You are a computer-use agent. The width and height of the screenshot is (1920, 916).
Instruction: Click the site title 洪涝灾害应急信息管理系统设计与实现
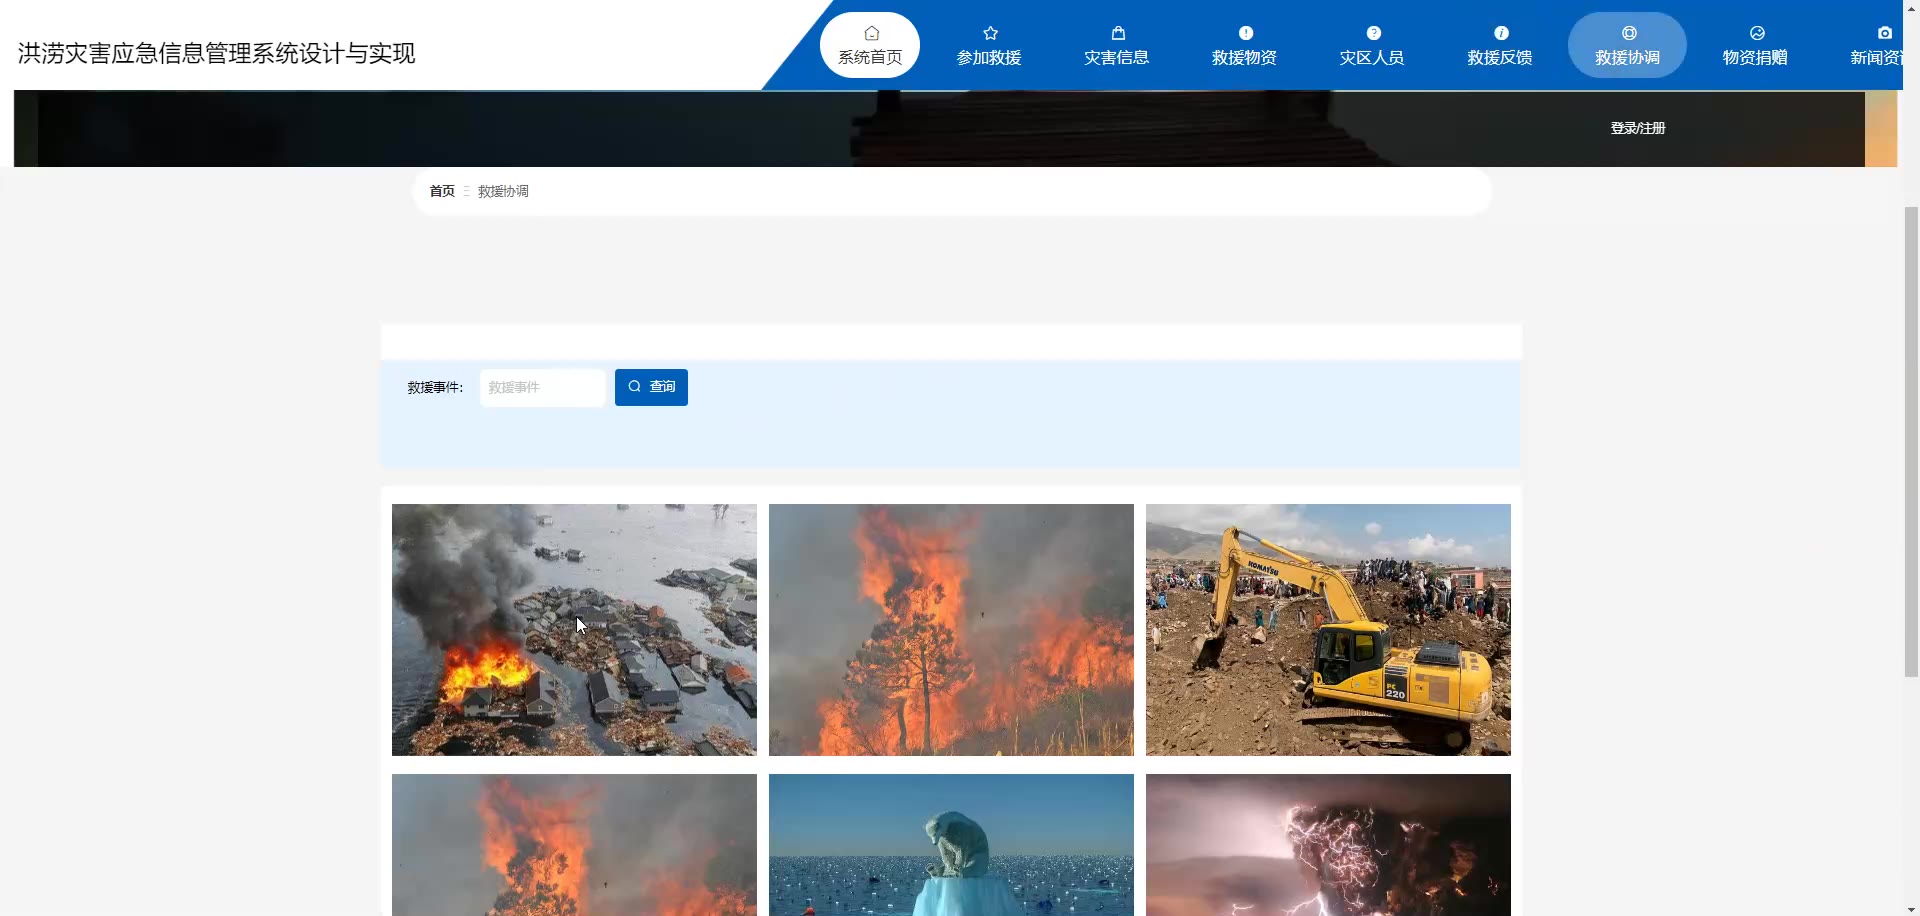216,53
